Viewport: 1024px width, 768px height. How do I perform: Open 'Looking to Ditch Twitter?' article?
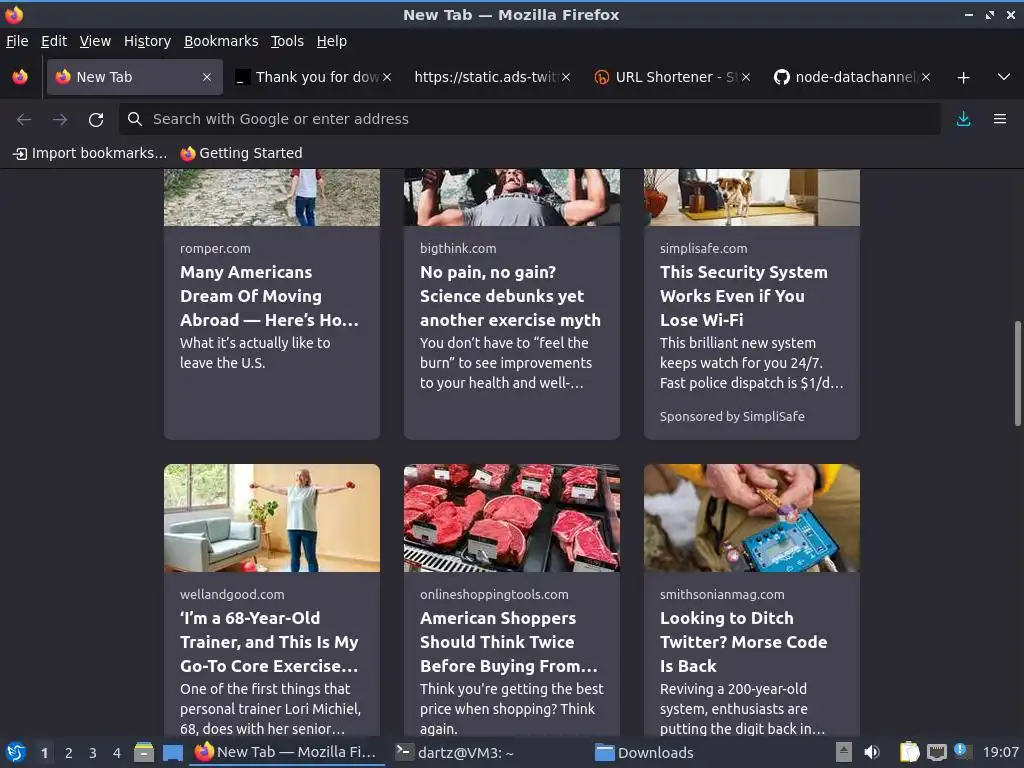[744, 642]
